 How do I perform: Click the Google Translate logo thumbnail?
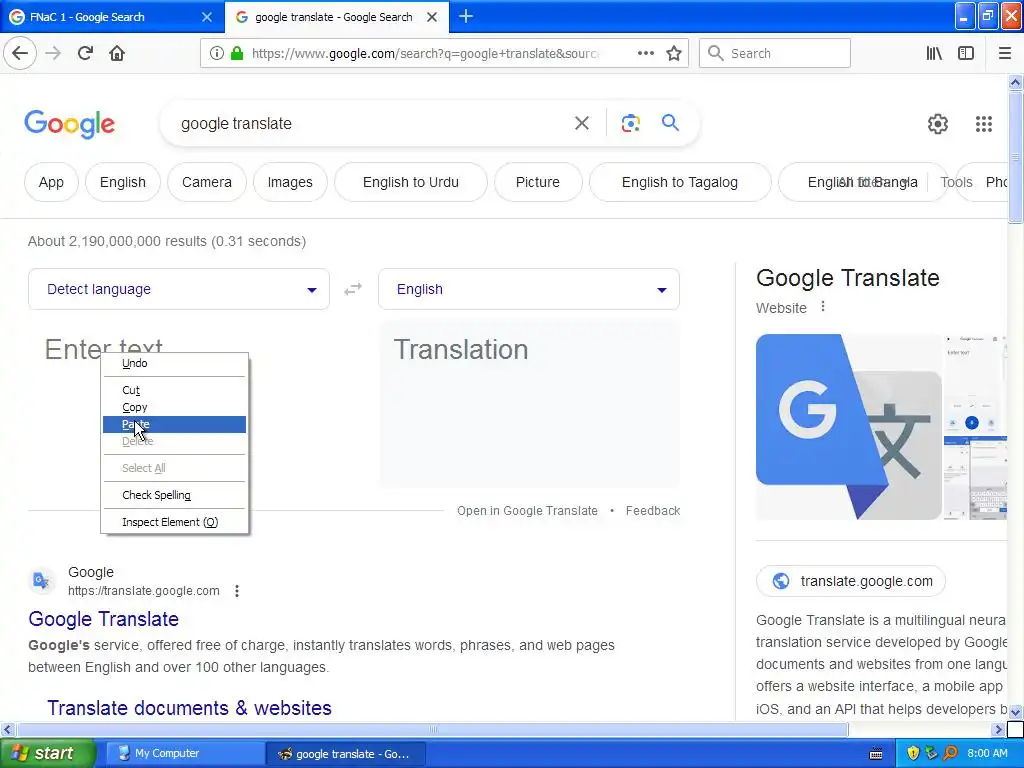(x=849, y=427)
